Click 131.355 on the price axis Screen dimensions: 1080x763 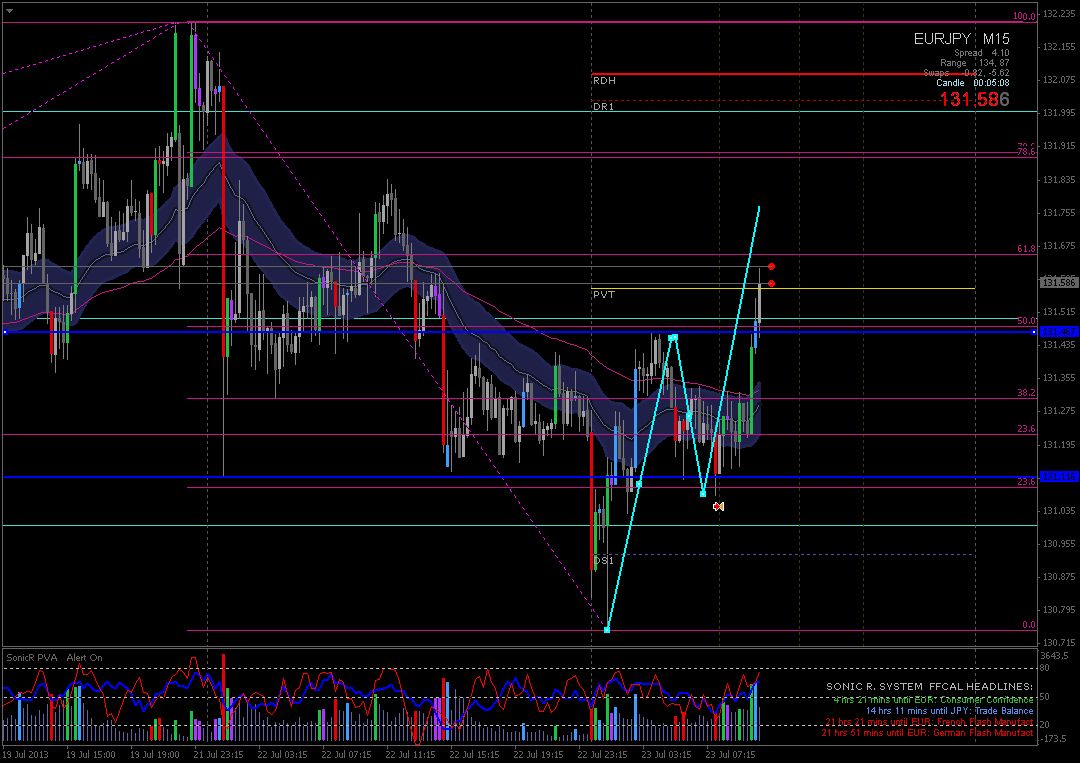pos(1059,378)
